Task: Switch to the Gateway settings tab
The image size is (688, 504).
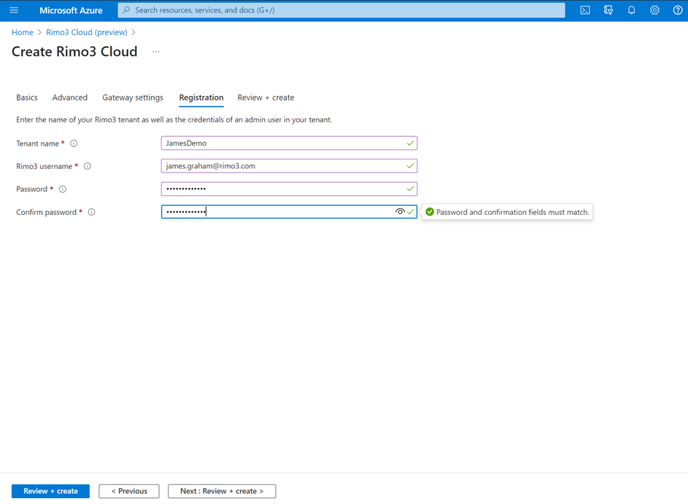Action: click(133, 97)
